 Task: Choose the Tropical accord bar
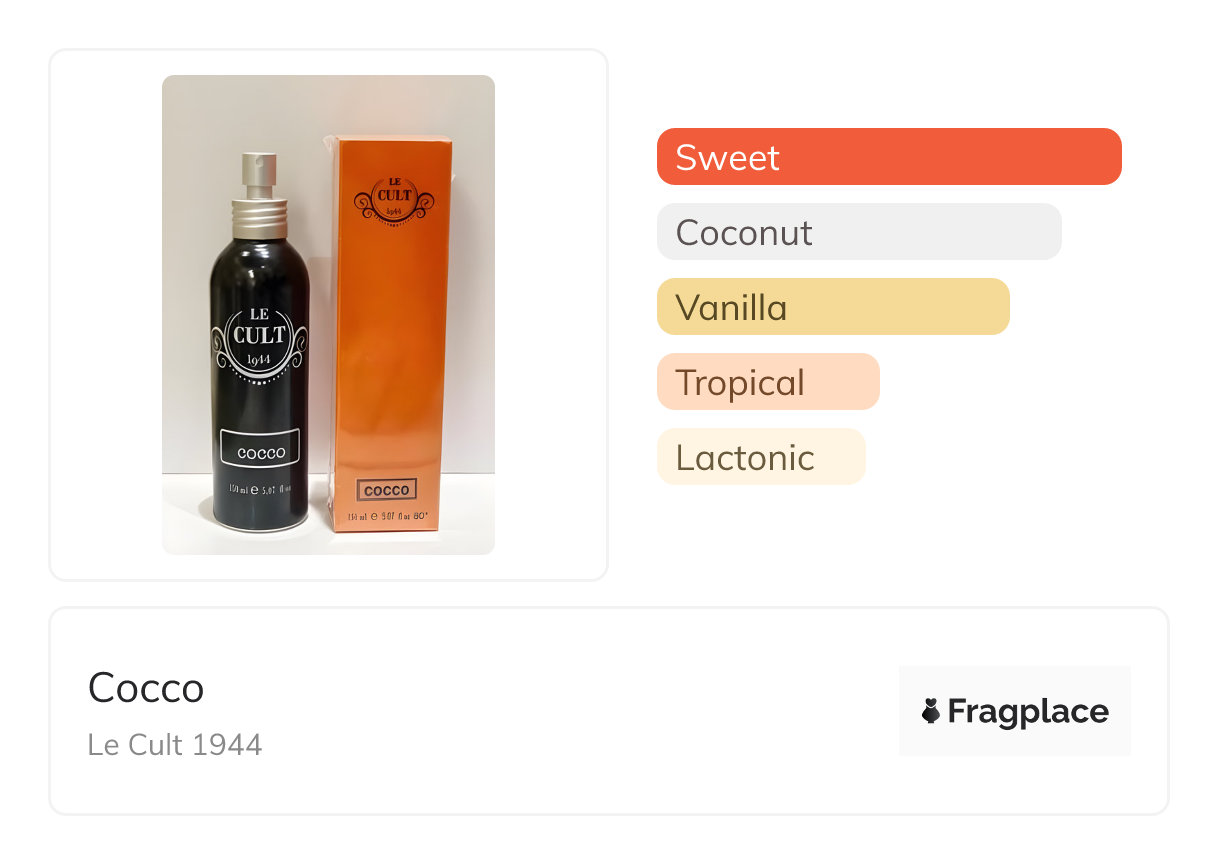pos(767,382)
